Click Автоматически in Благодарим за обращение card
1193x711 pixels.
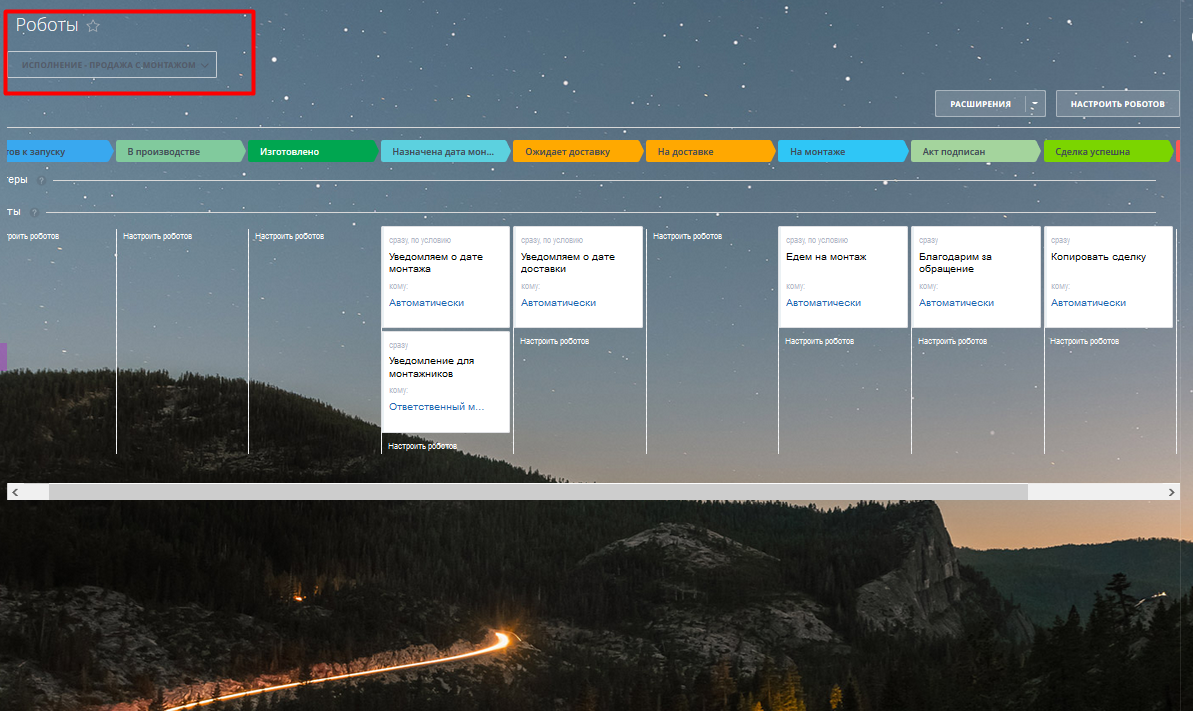(956, 302)
